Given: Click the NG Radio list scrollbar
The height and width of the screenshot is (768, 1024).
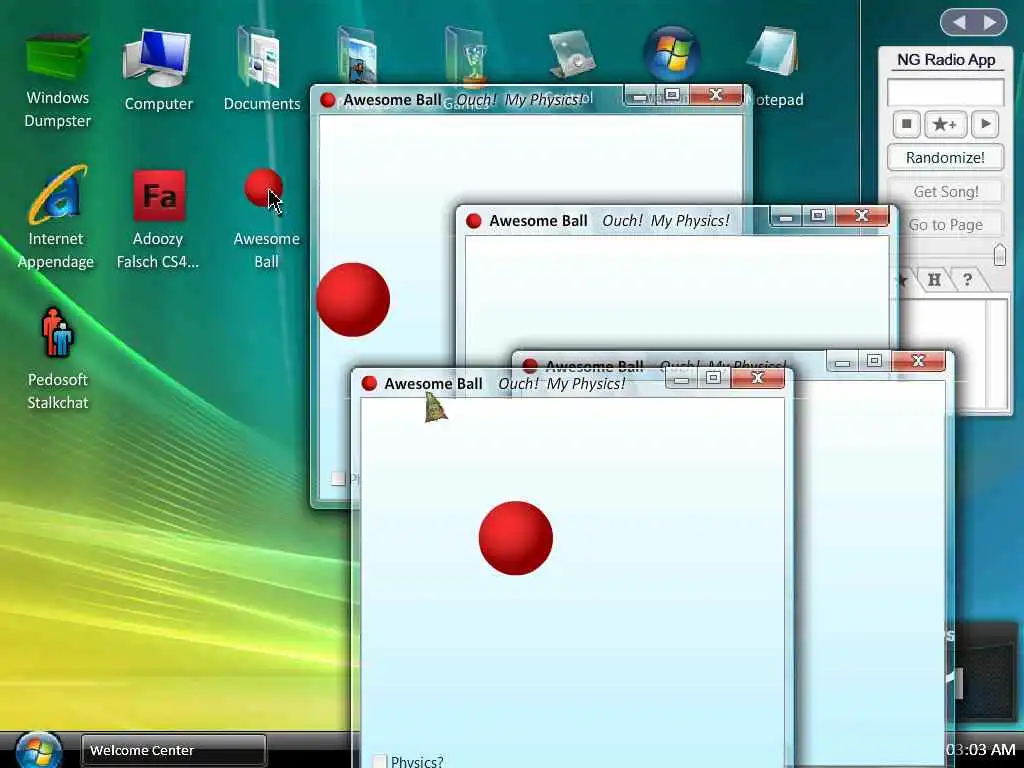Looking at the screenshot, I should coord(997,355).
